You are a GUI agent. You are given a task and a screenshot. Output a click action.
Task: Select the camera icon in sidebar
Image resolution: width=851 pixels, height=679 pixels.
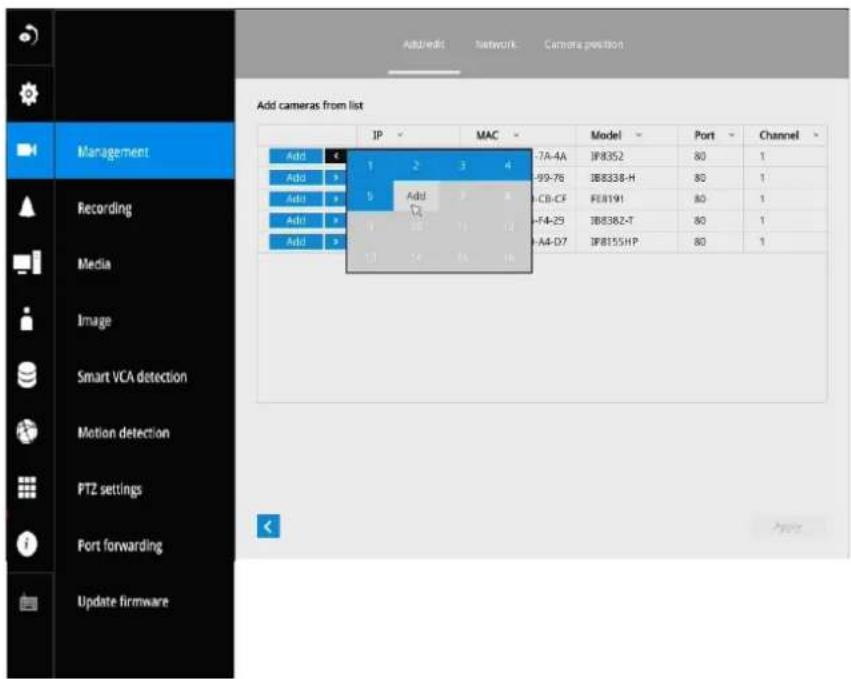click(x=27, y=150)
